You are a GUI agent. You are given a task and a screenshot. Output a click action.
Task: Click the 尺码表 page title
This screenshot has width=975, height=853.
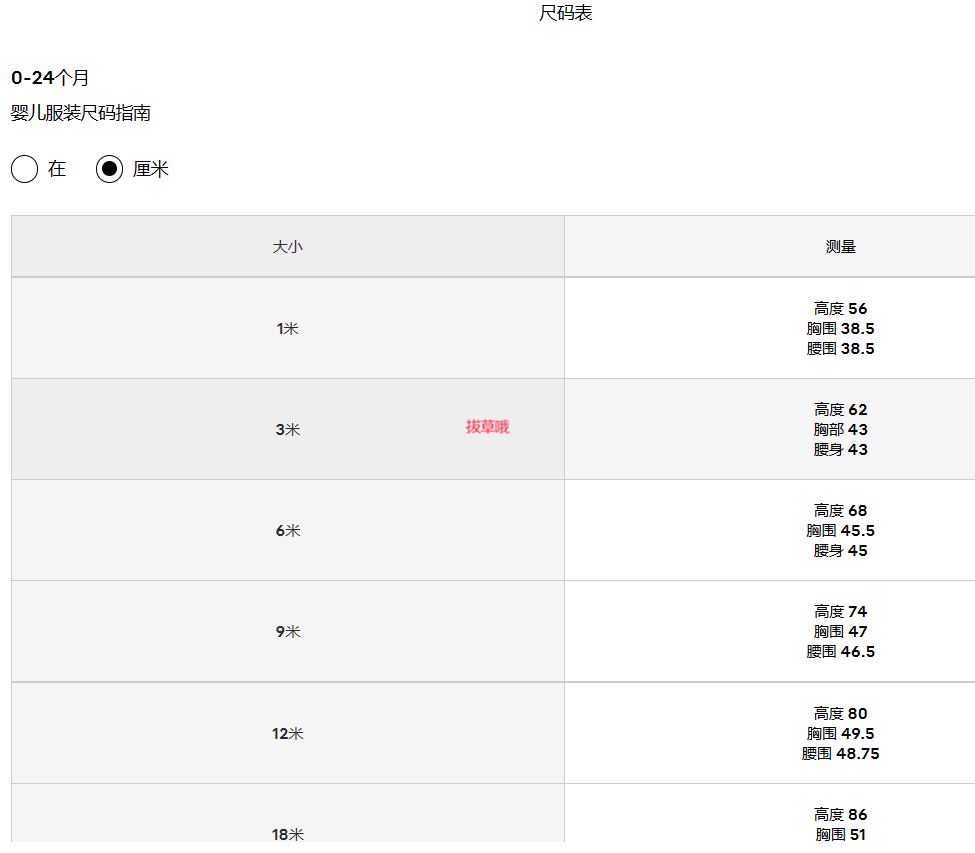pyautogui.click(x=566, y=13)
